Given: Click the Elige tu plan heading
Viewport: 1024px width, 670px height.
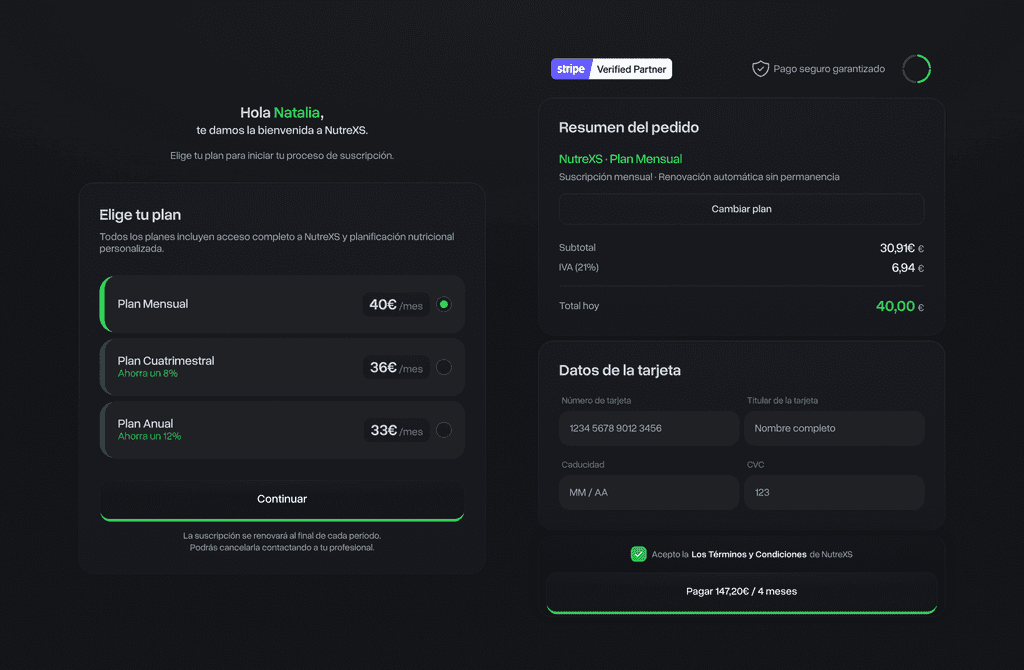Looking at the screenshot, I should click(x=140, y=215).
